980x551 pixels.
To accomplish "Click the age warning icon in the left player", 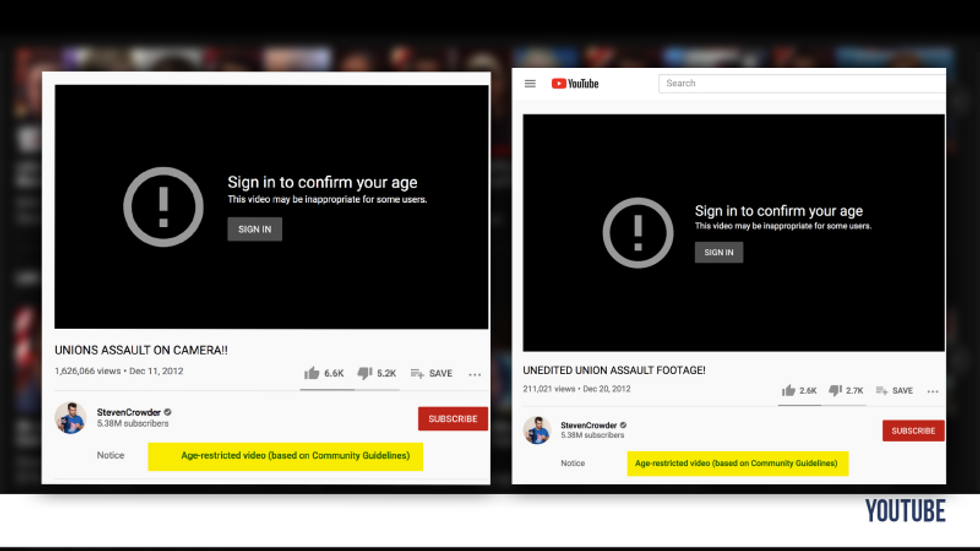I will coord(163,207).
